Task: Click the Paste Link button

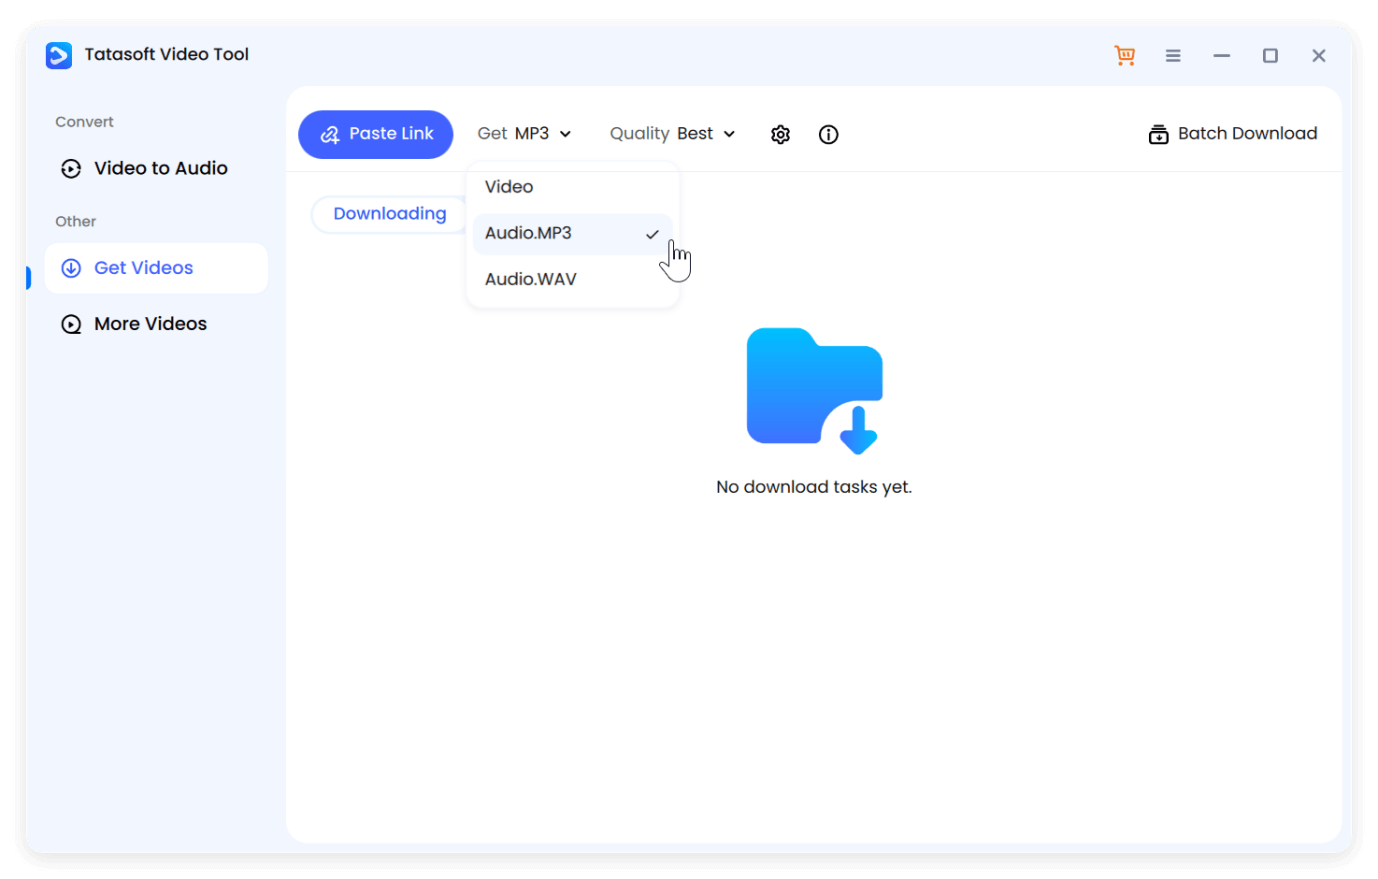Action: tap(375, 133)
